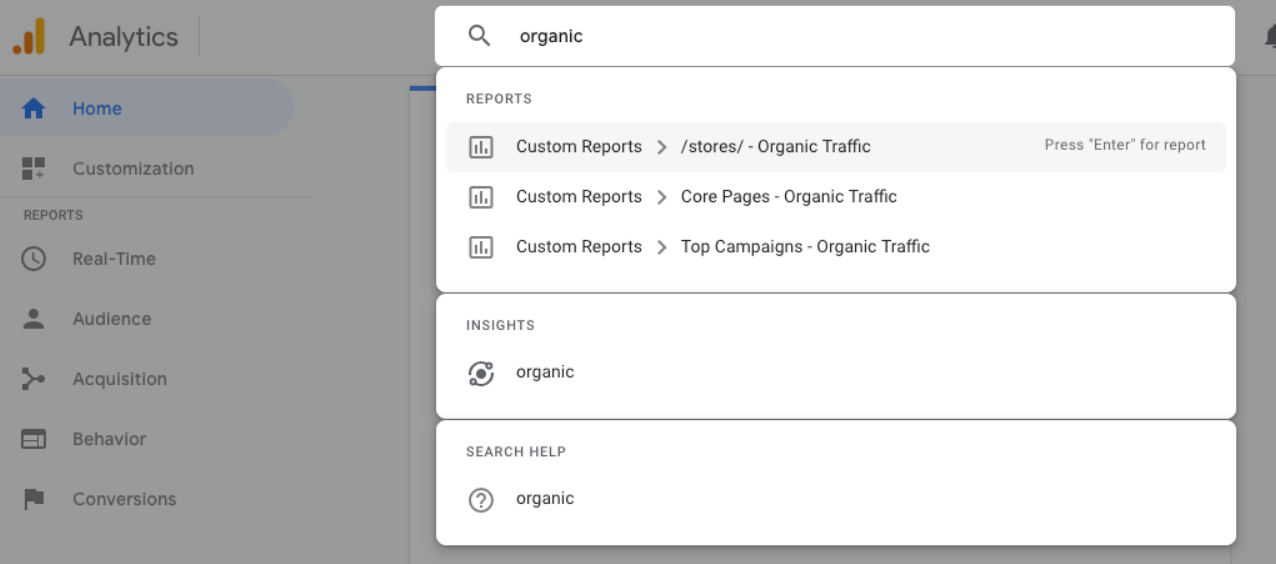The image size is (1276, 564).
Task: Open the /stores/ - Organic Traffic report
Action: click(x=775, y=147)
